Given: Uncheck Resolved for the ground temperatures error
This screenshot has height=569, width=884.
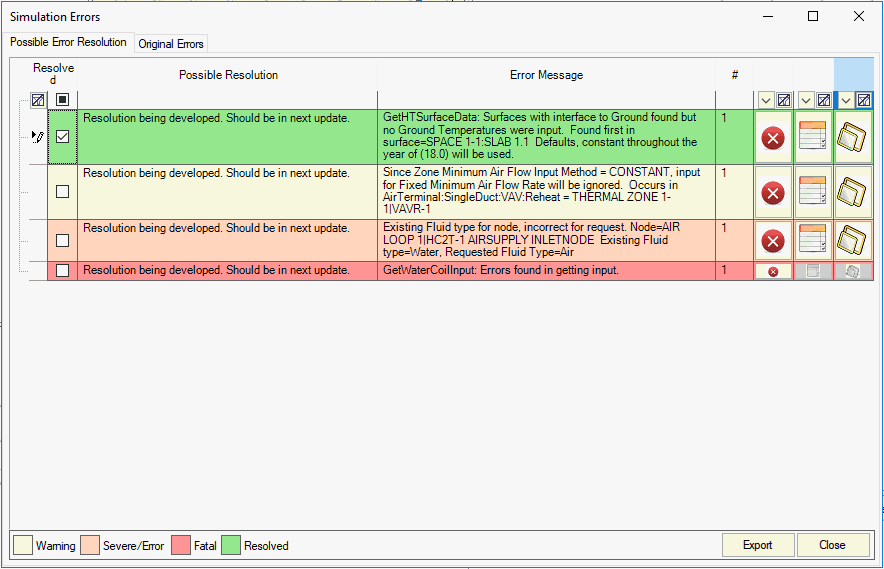Looking at the screenshot, I should [62, 137].
